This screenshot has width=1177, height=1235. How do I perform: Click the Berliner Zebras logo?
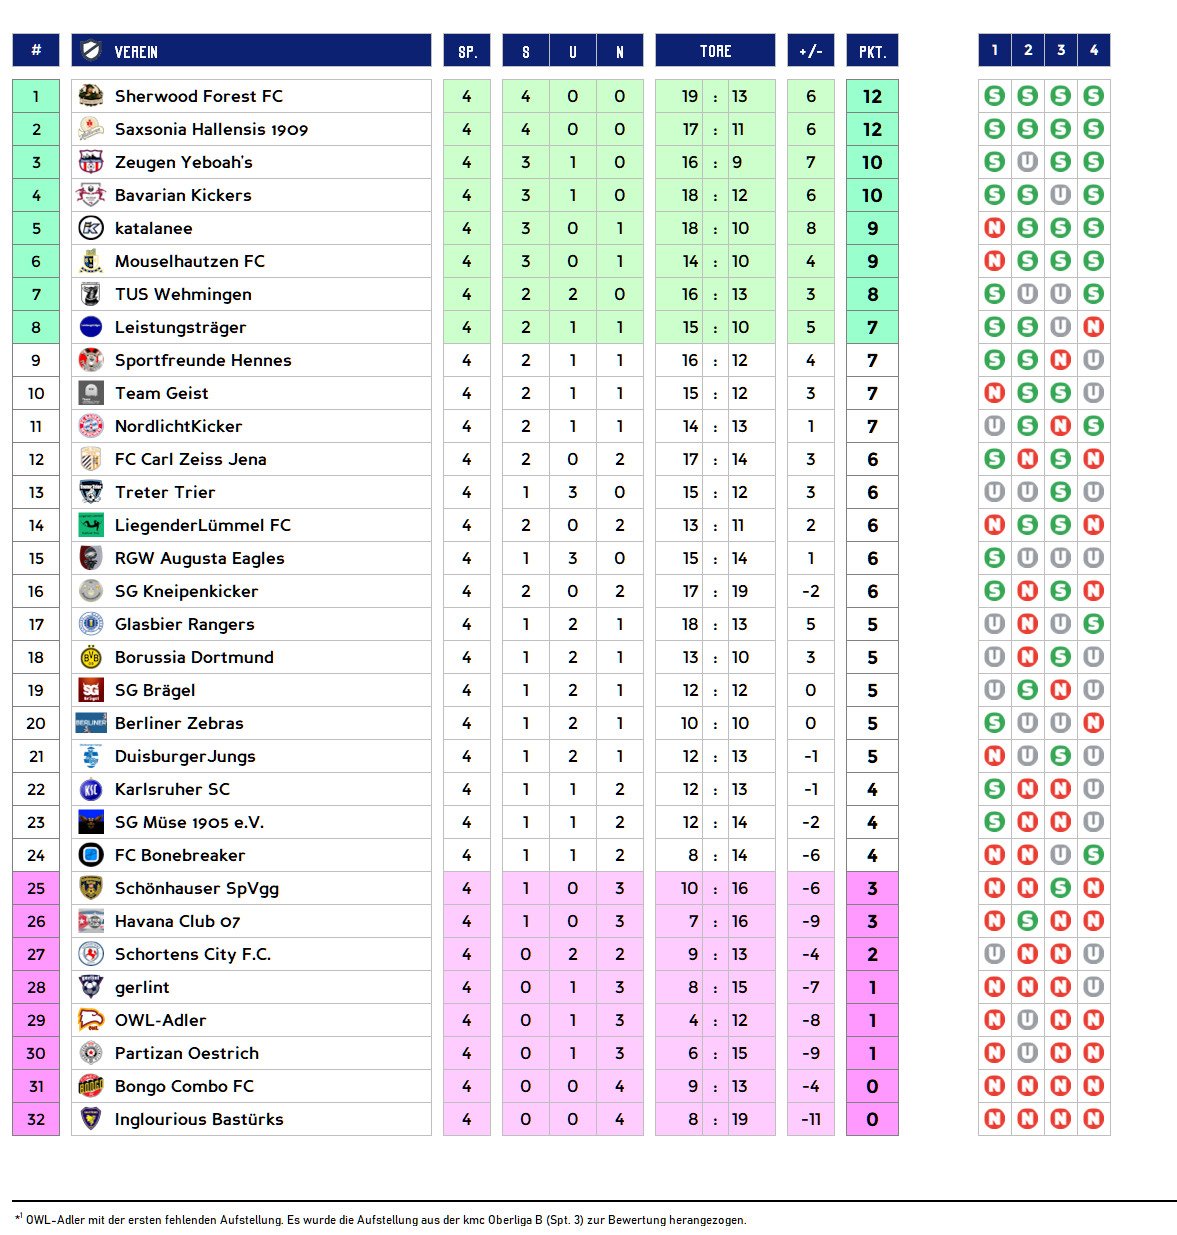click(91, 723)
